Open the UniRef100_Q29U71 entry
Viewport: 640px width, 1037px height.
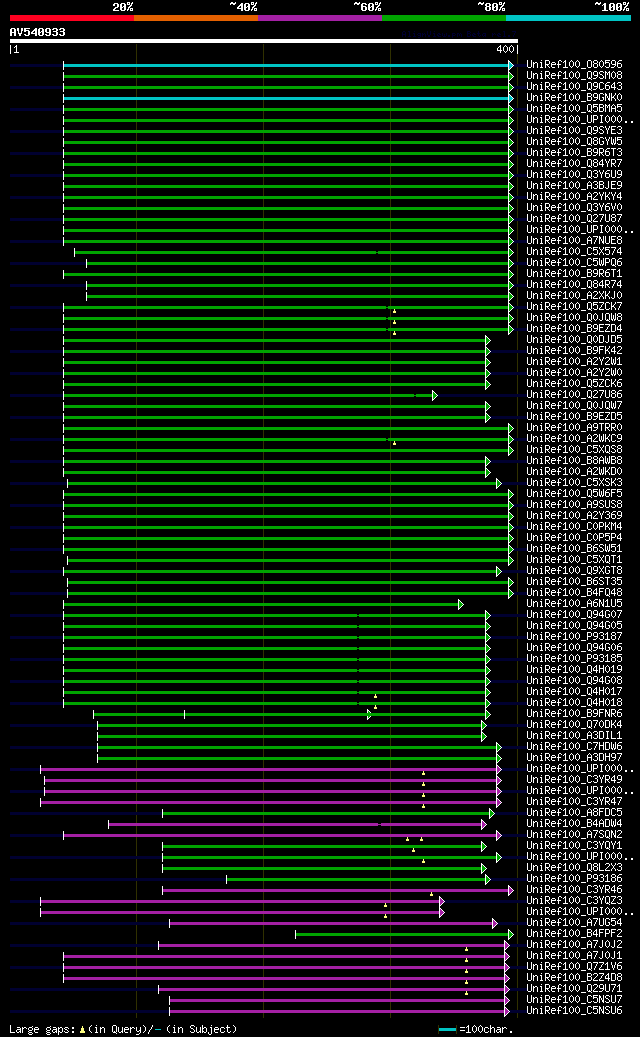tap(574, 988)
